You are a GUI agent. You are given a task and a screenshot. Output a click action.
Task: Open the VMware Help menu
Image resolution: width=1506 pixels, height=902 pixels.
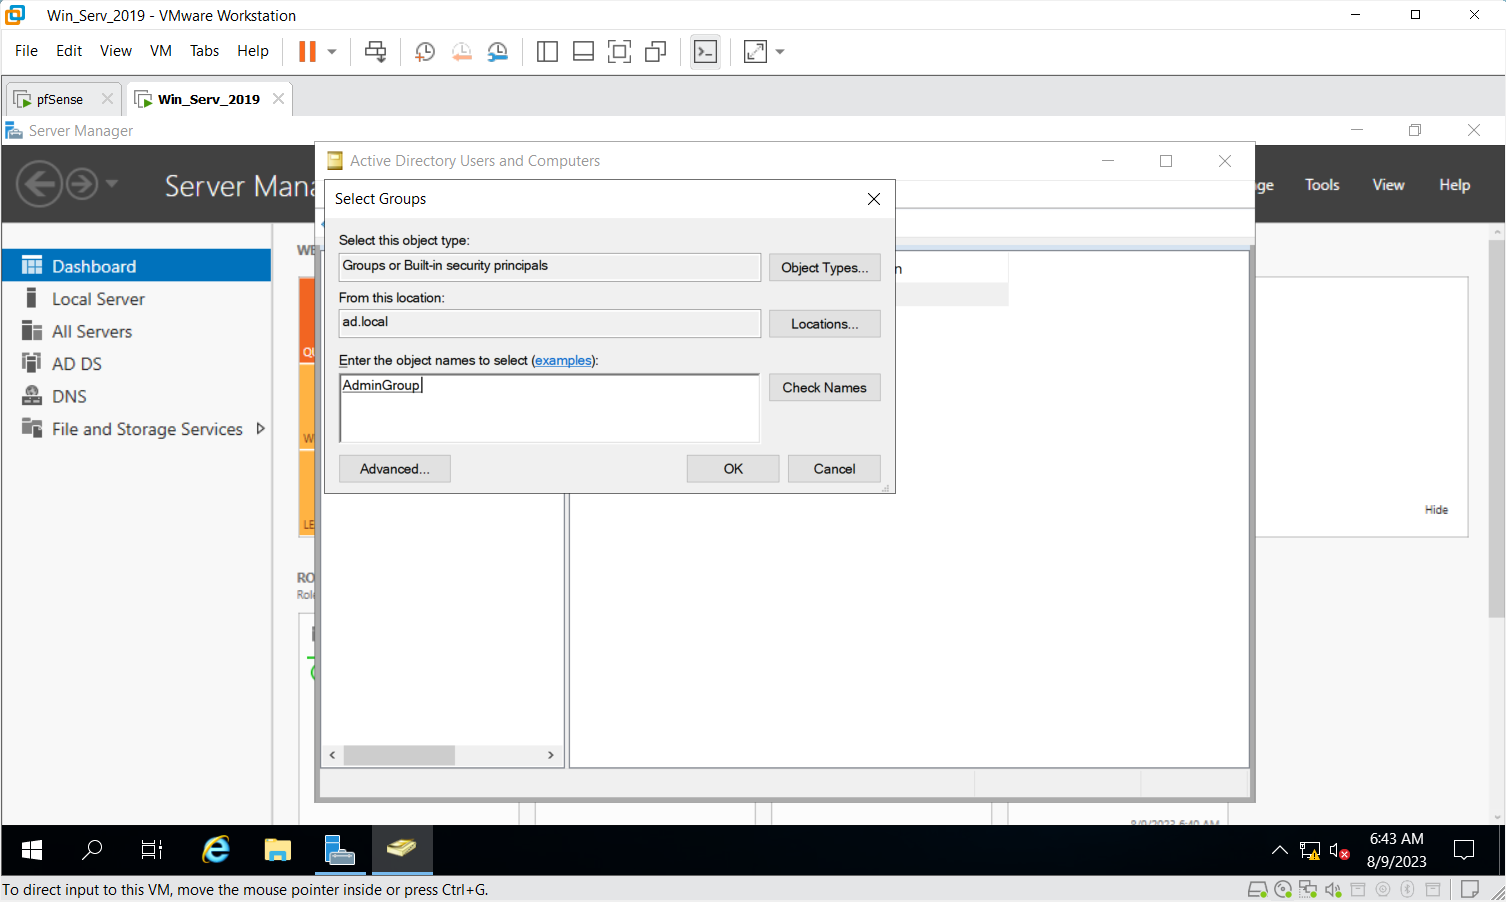tap(253, 51)
